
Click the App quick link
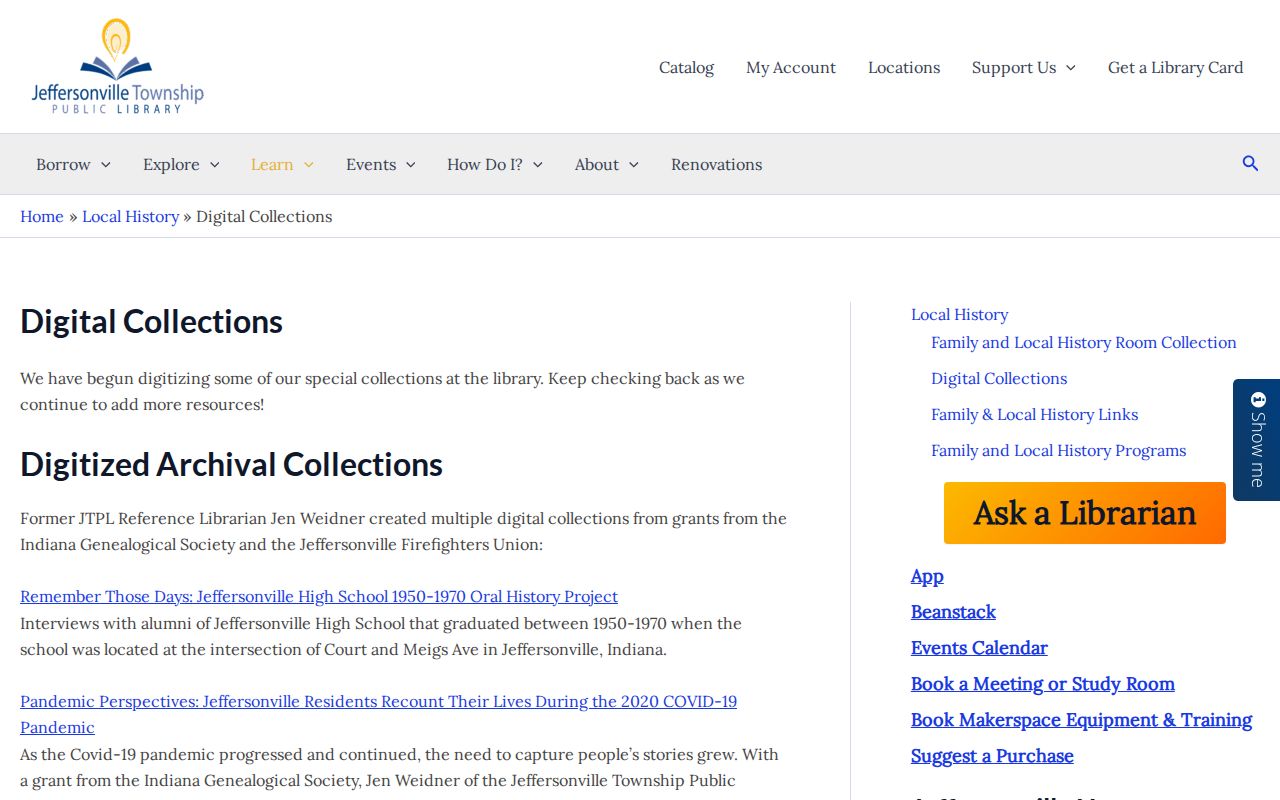pyautogui.click(x=927, y=576)
